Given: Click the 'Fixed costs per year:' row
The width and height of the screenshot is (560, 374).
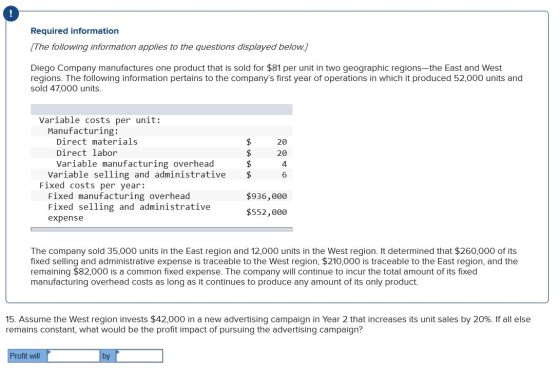Looking at the screenshot, I should (x=161, y=185).
